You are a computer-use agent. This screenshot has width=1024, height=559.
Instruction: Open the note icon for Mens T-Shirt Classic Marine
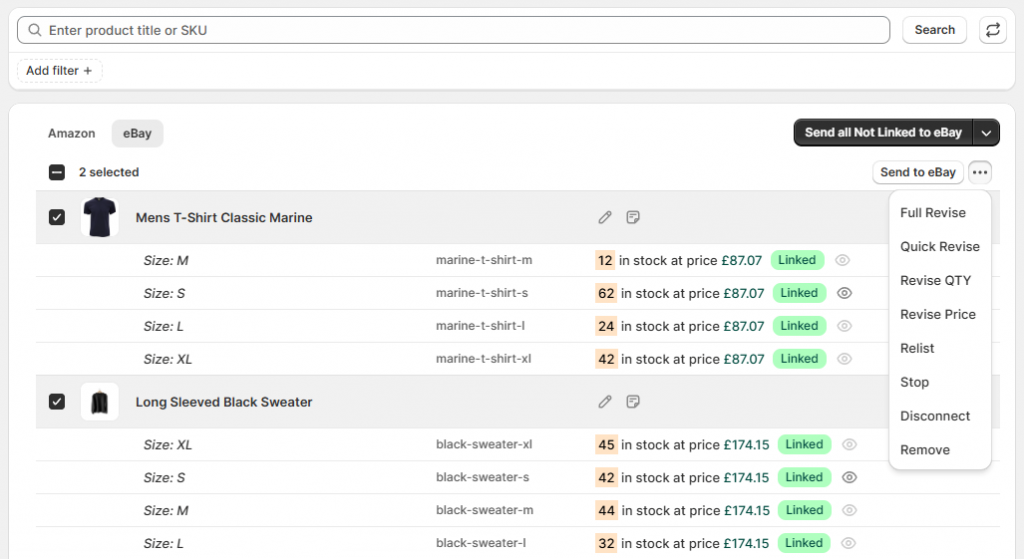(x=633, y=217)
